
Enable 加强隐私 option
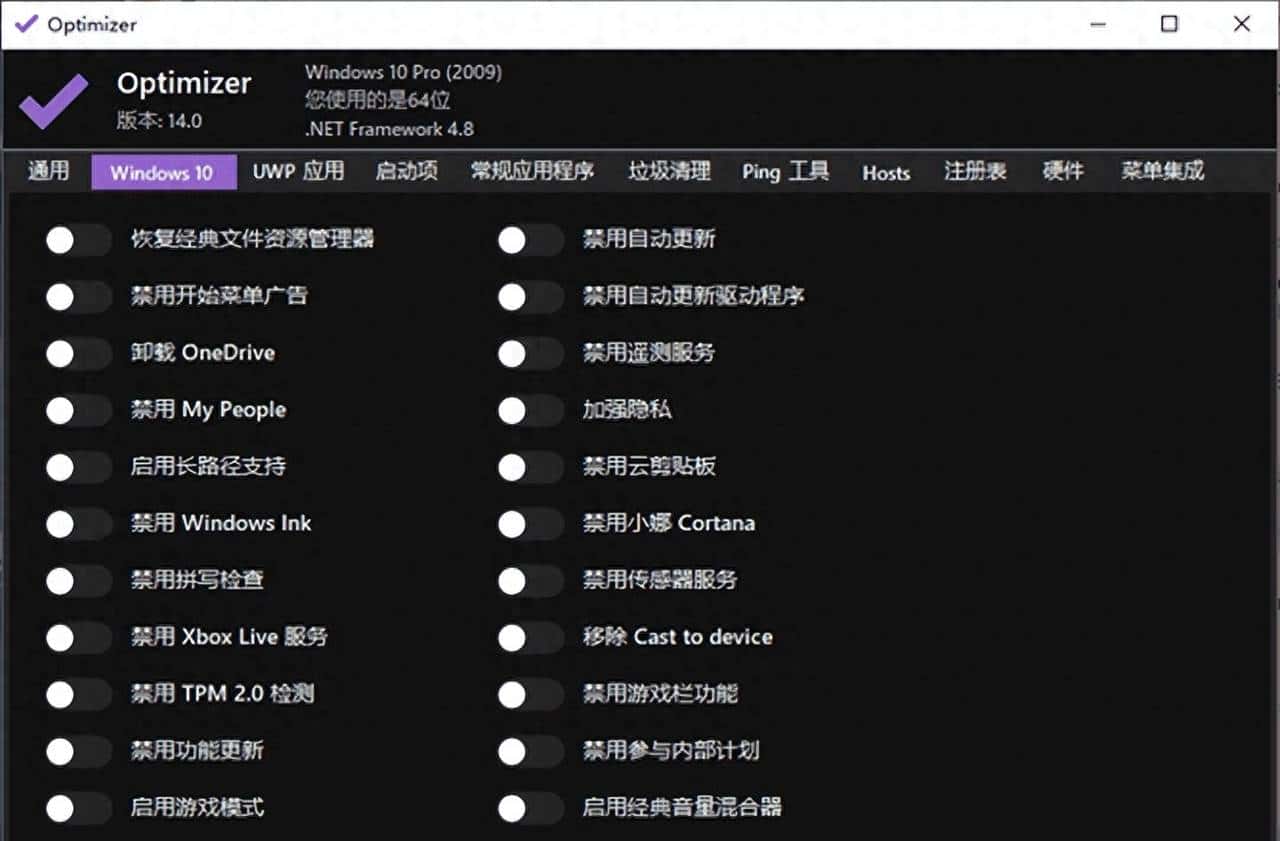pyautogui.click(x=529, y=410)
